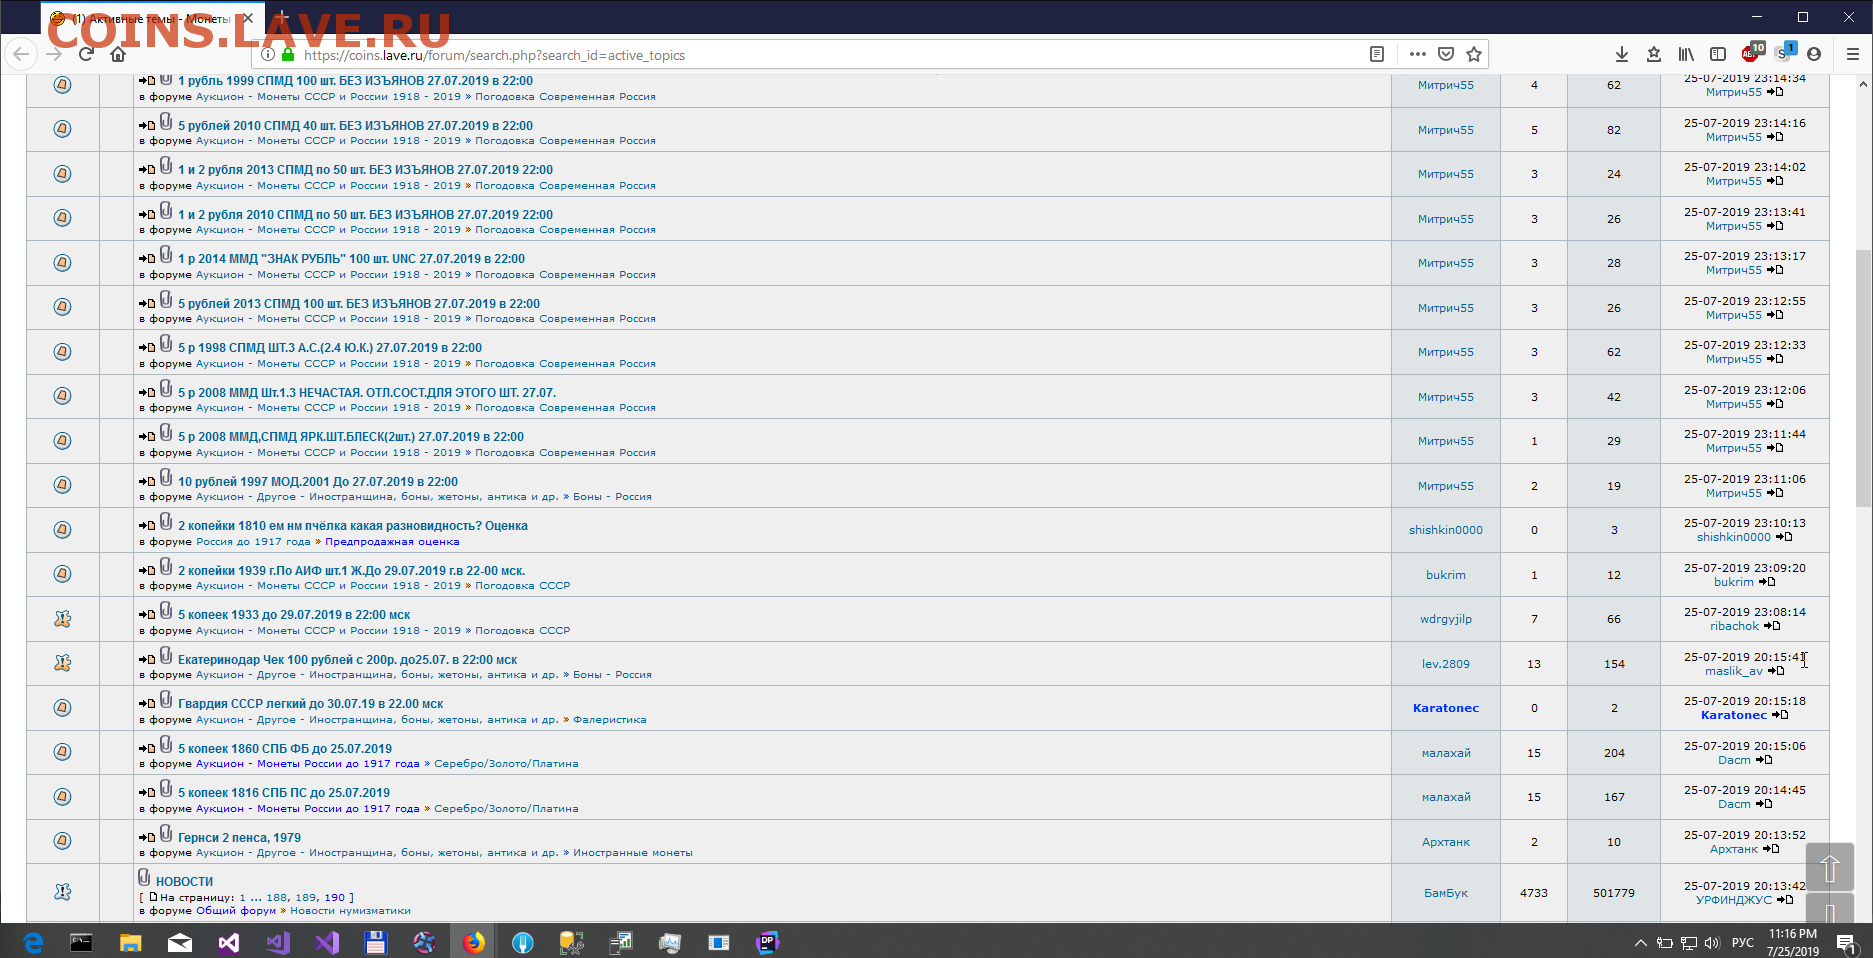Open last poster 'ribachok' profile link

pyautogui.click(x=1734, y=626)
